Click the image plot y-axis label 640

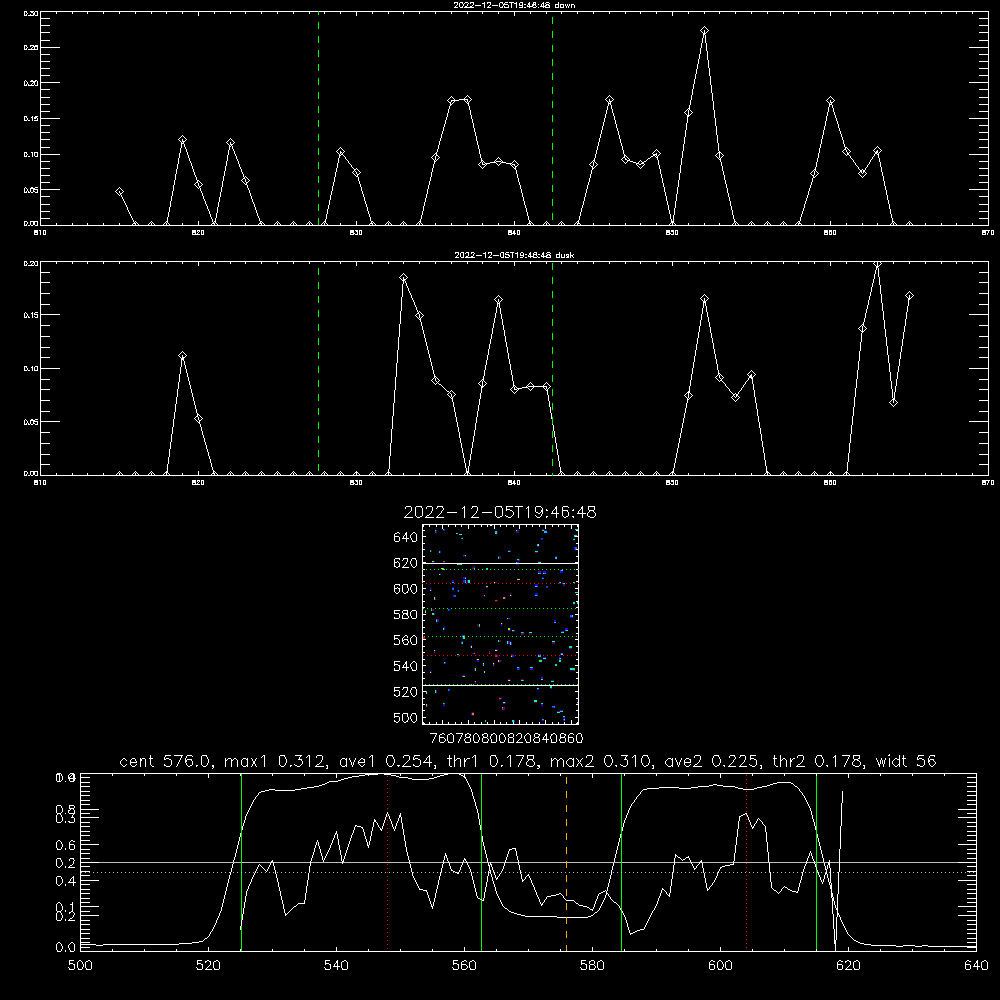click(406, 538)
